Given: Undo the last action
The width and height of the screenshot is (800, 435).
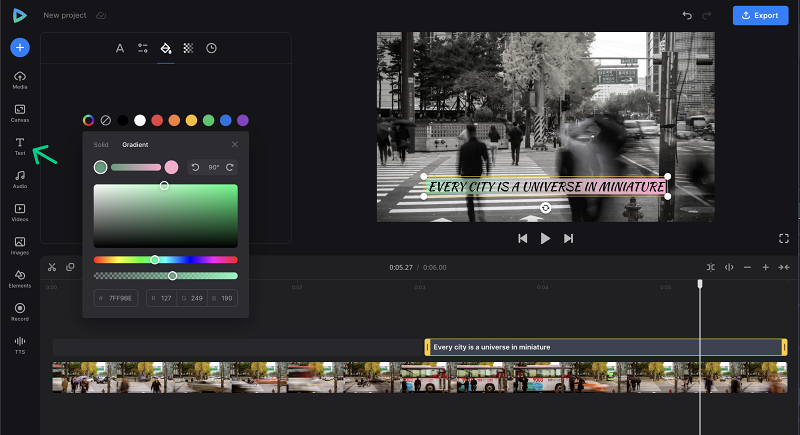Looking at the screenshot, I should (x=687, y=15).
